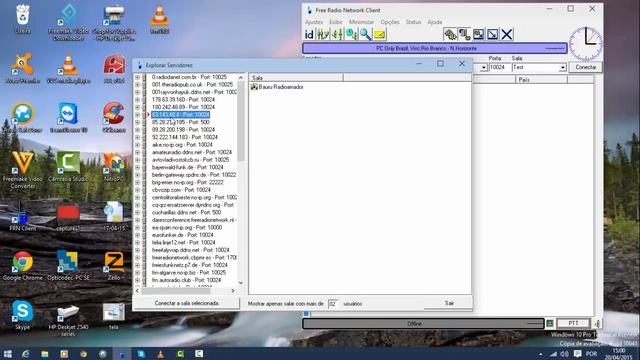The image size is (640, 360).
Task: Click the analog clock in FRN Client
Action: point(585,44)
